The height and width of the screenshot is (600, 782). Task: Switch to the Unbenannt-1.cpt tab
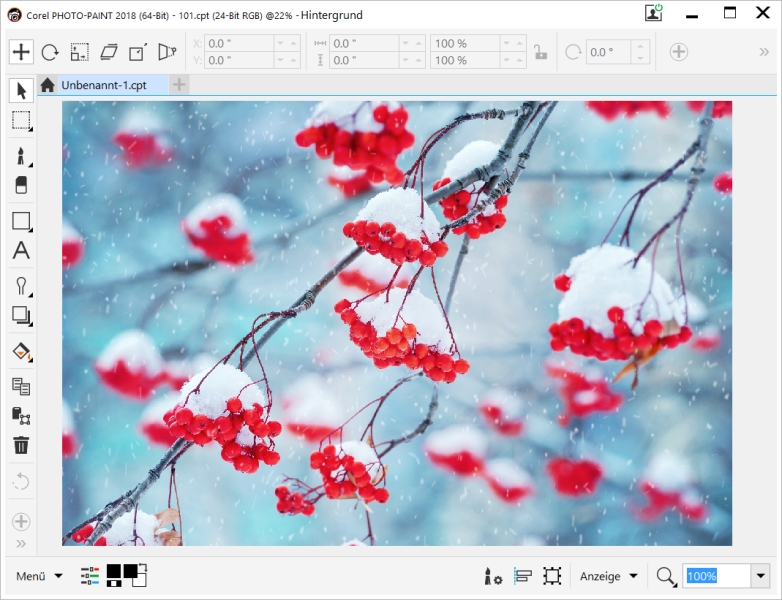(104, 85)
